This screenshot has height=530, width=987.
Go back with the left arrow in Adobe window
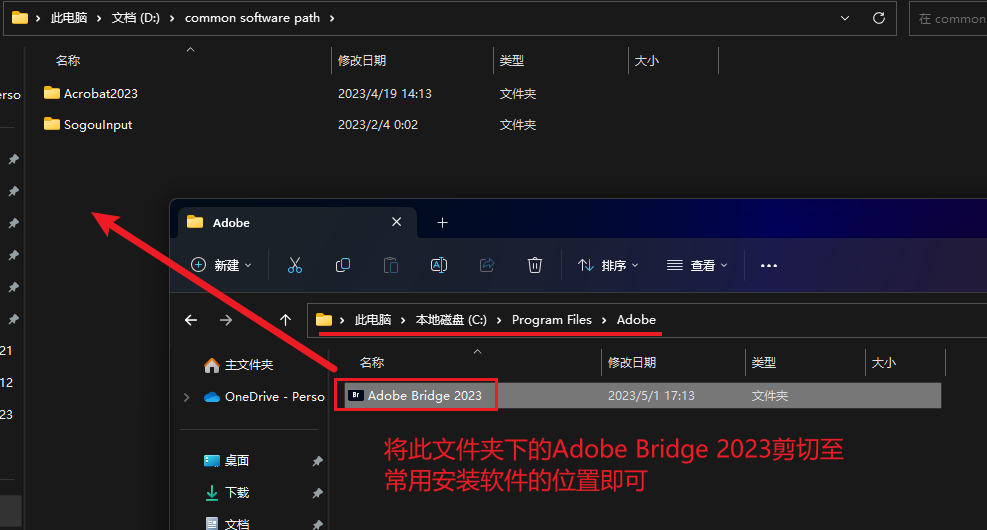[191, 320]
